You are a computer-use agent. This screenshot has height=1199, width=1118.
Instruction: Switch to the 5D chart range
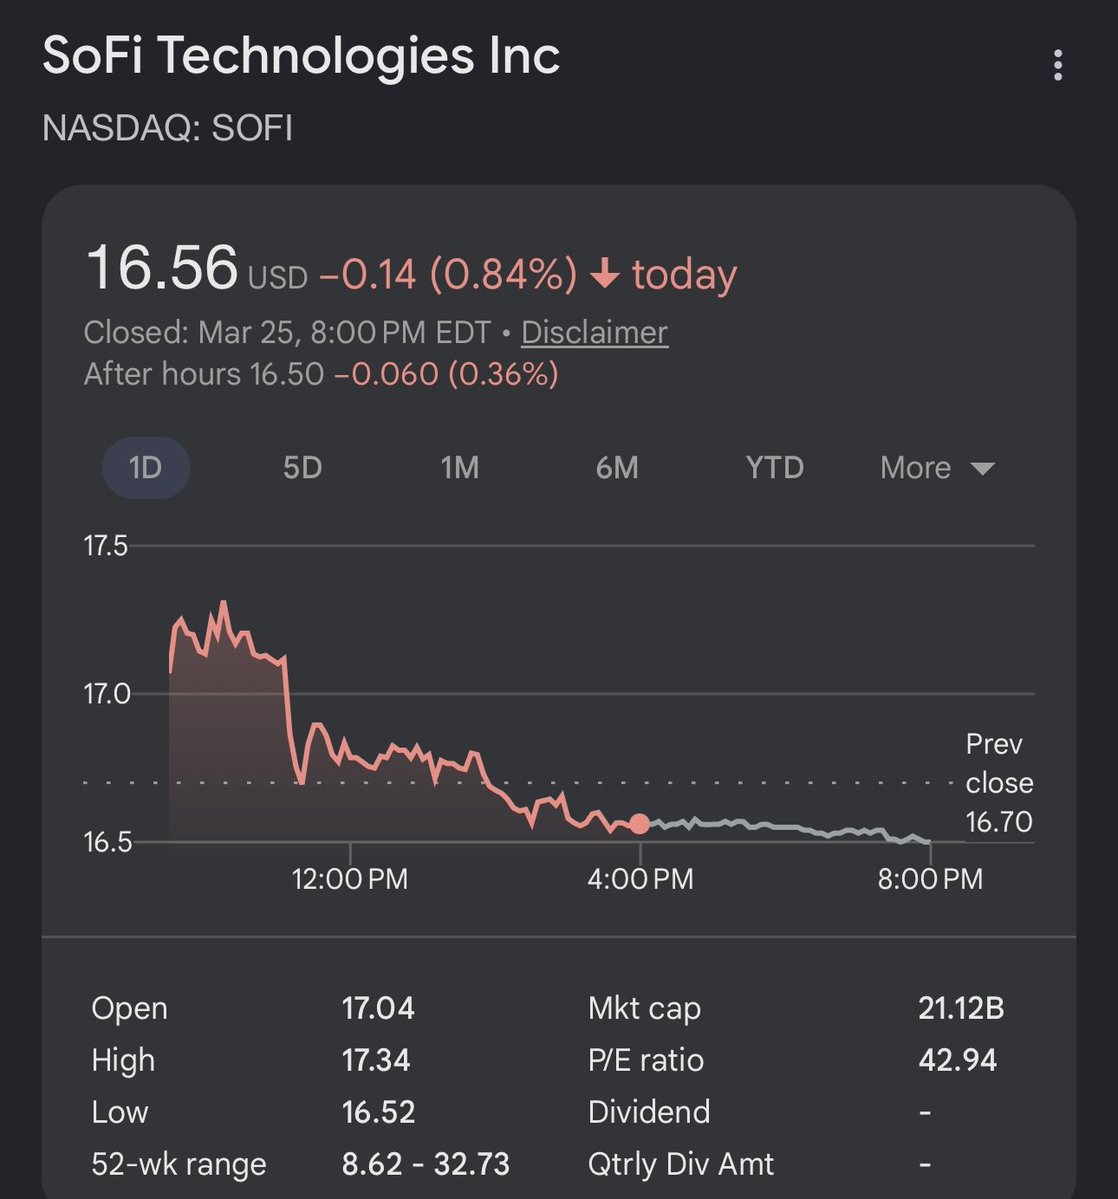(x=302, y=467)
